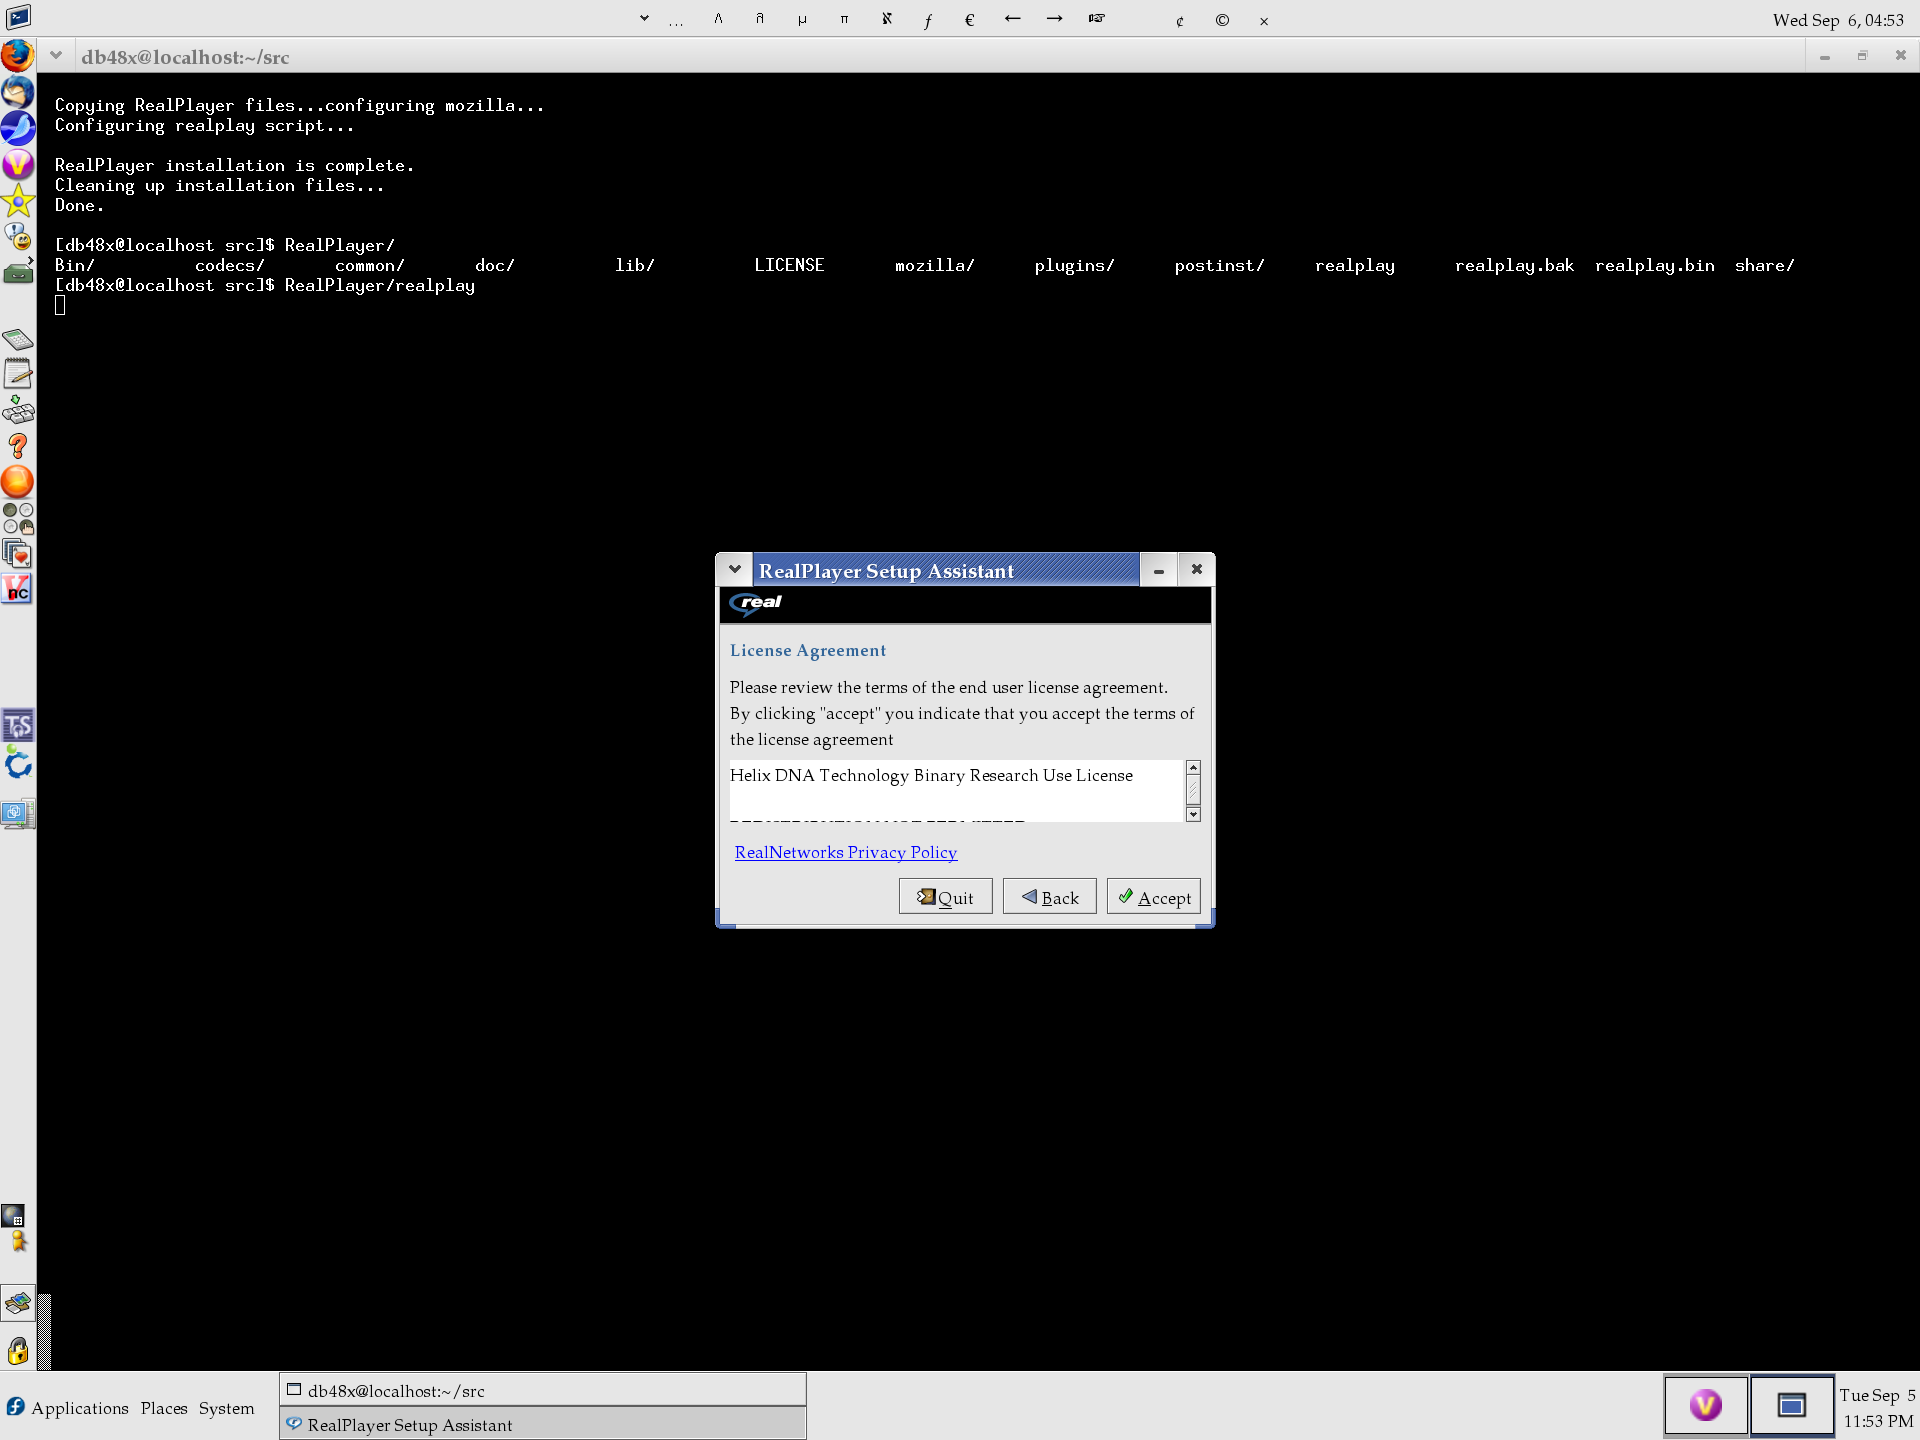
Task: Launch Firefox from the side panel
Action: tap(18, 56)
